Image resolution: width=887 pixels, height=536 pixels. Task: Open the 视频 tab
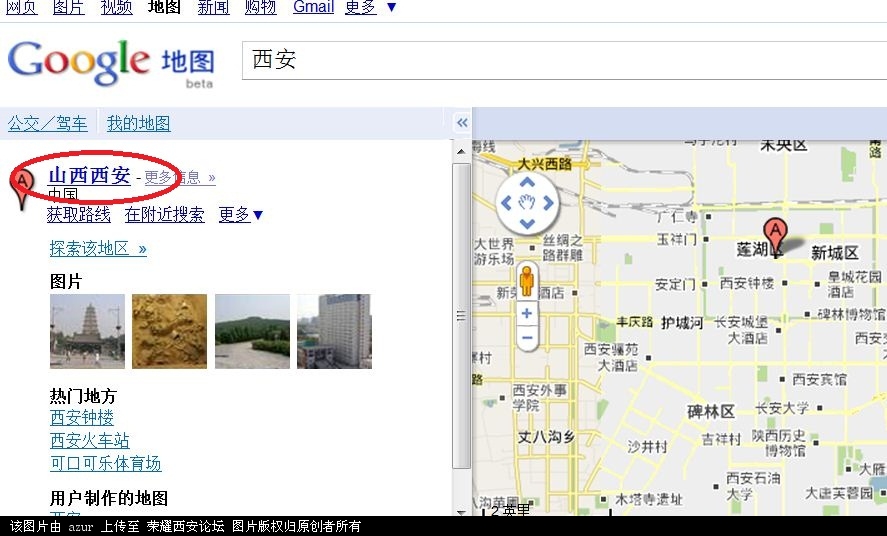click(116, 7)
